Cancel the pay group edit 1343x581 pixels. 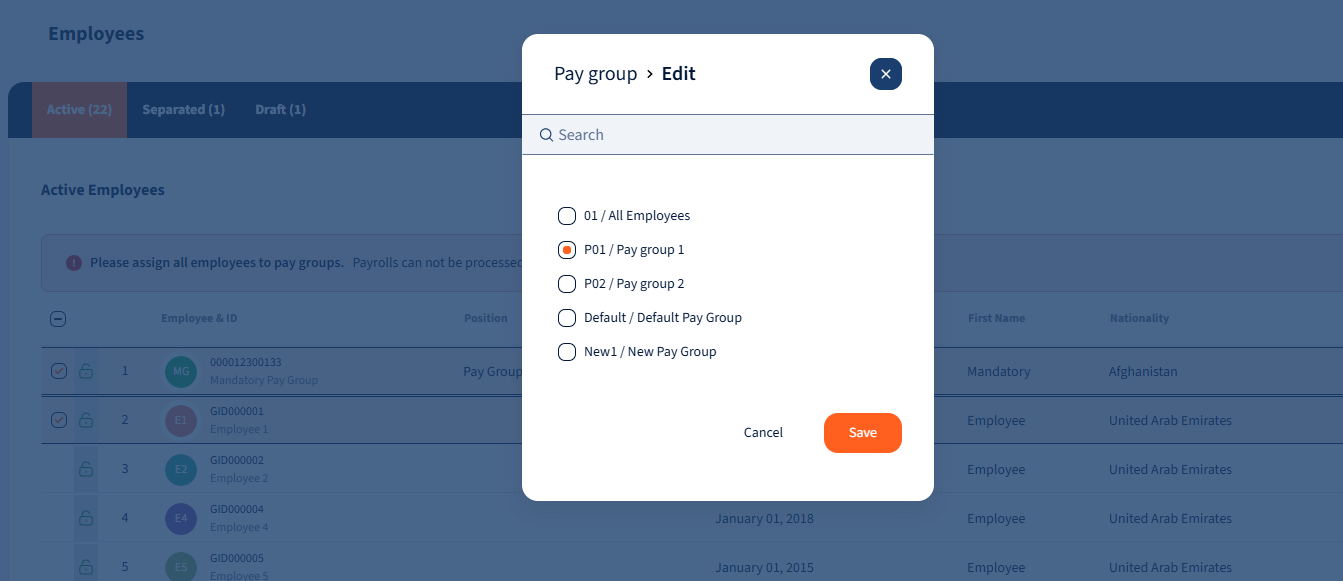[763, 433]
